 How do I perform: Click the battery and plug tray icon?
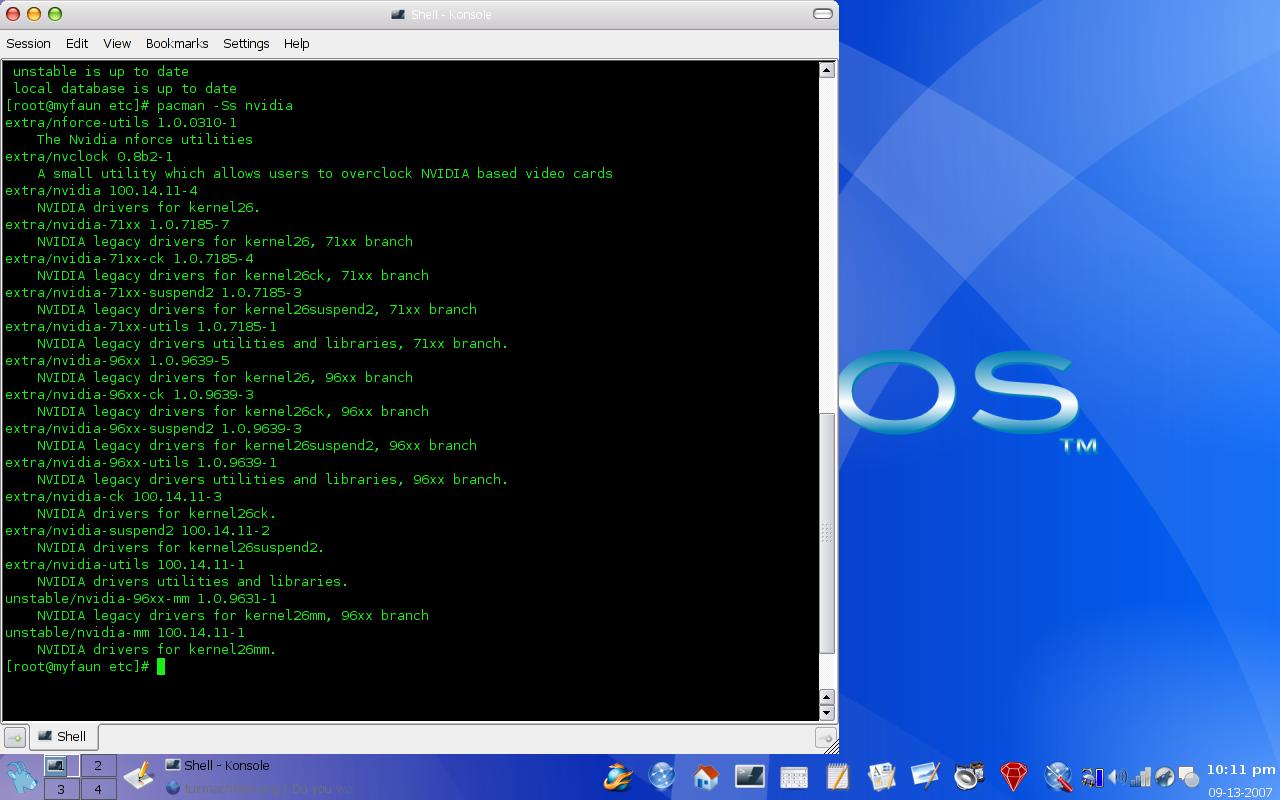(1092, 777)
